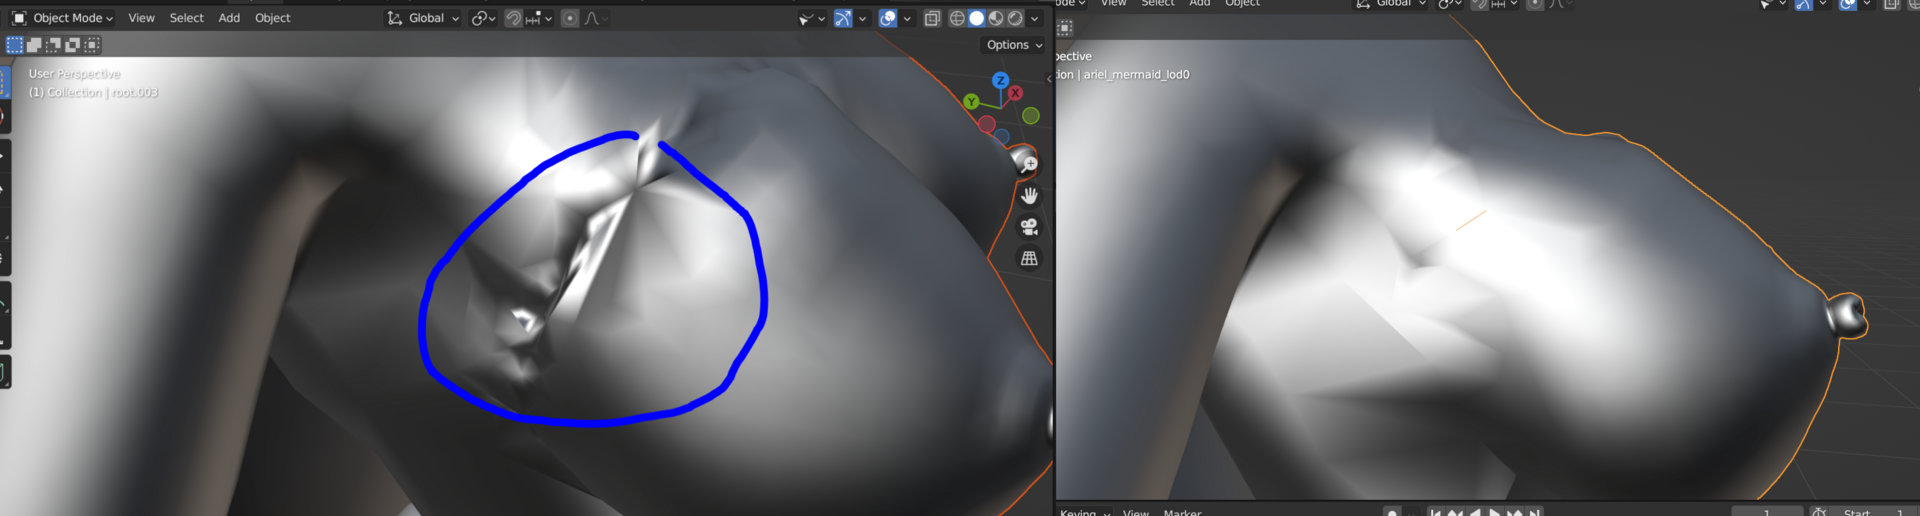The height and width of the screenshot is (516, 1920).
Task: Open View menu in left viewport header
Action: [141, 18]
